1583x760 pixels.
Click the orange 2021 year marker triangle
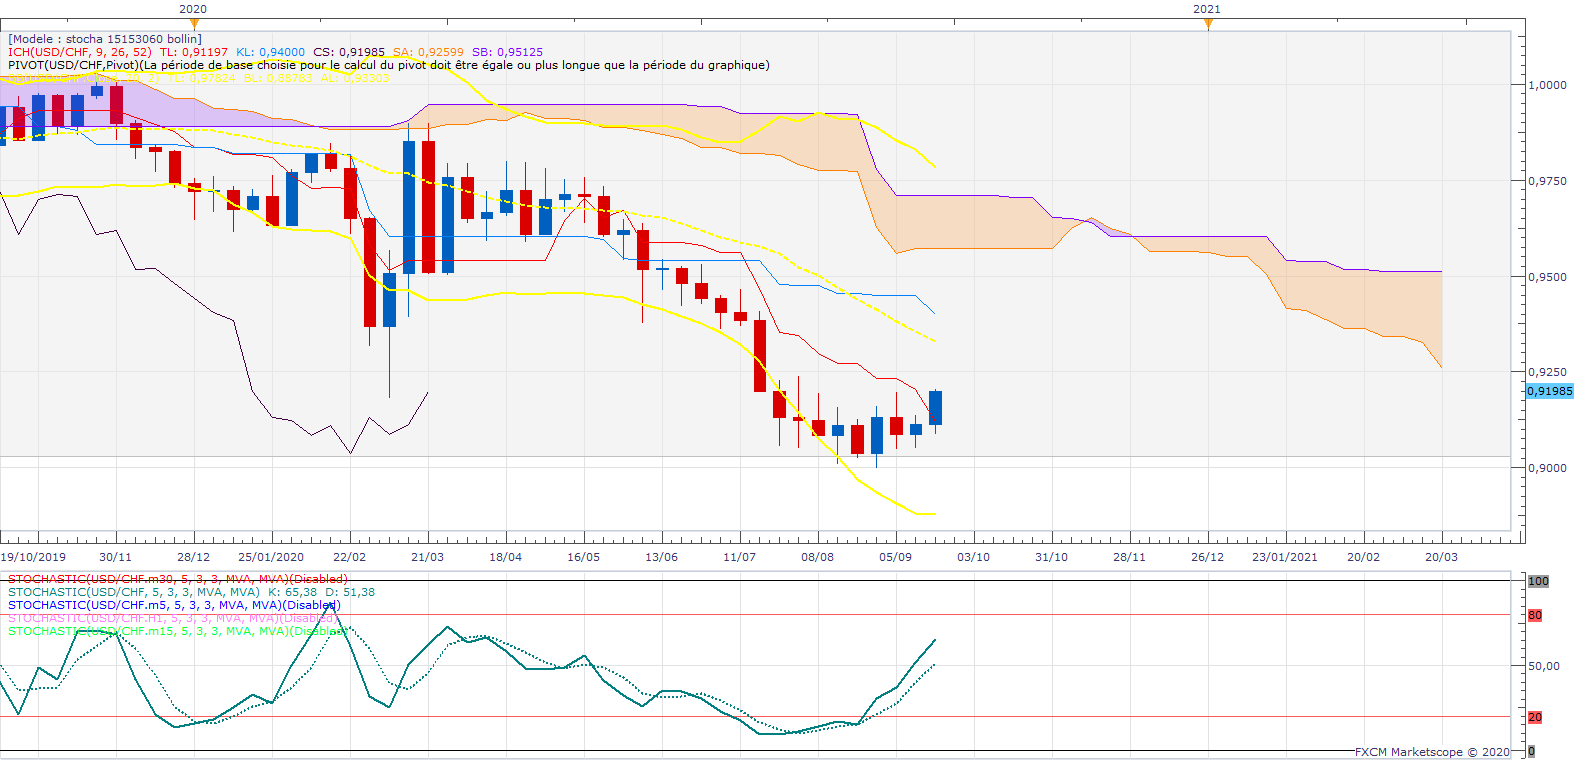[x=1208, y=23]
